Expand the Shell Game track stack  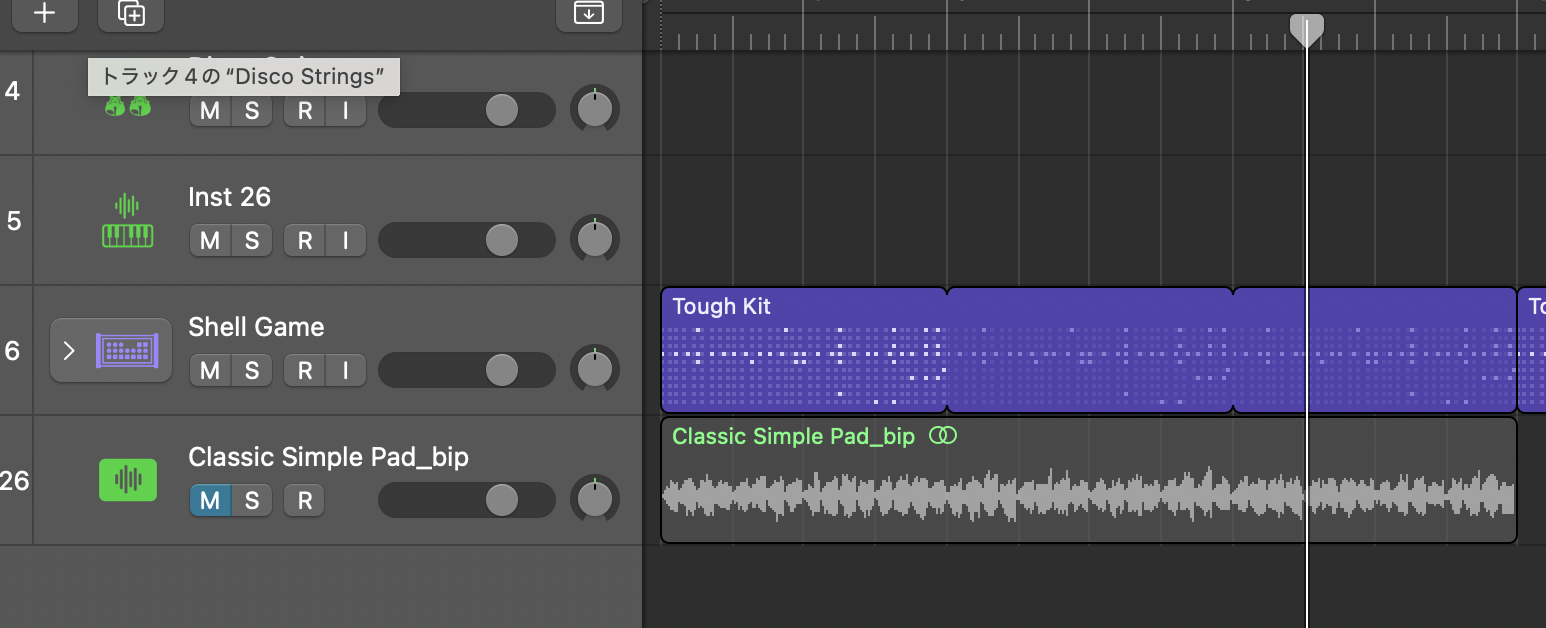tap(69, 350)
